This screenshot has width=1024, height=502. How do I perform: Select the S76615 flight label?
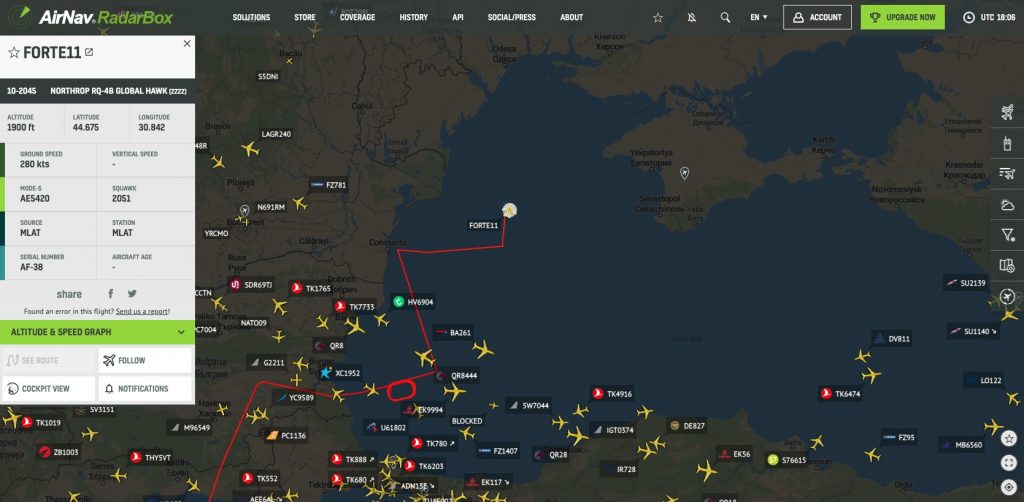[787, 460]
